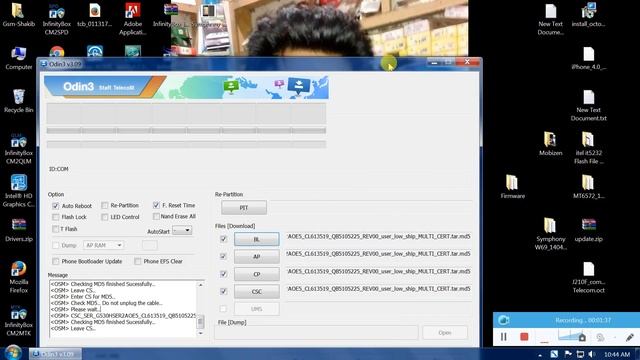Image resolution: width=640 pixels, height=360 pixels.
Task: Check Nand Erase All option
Action: pos(156,216)
